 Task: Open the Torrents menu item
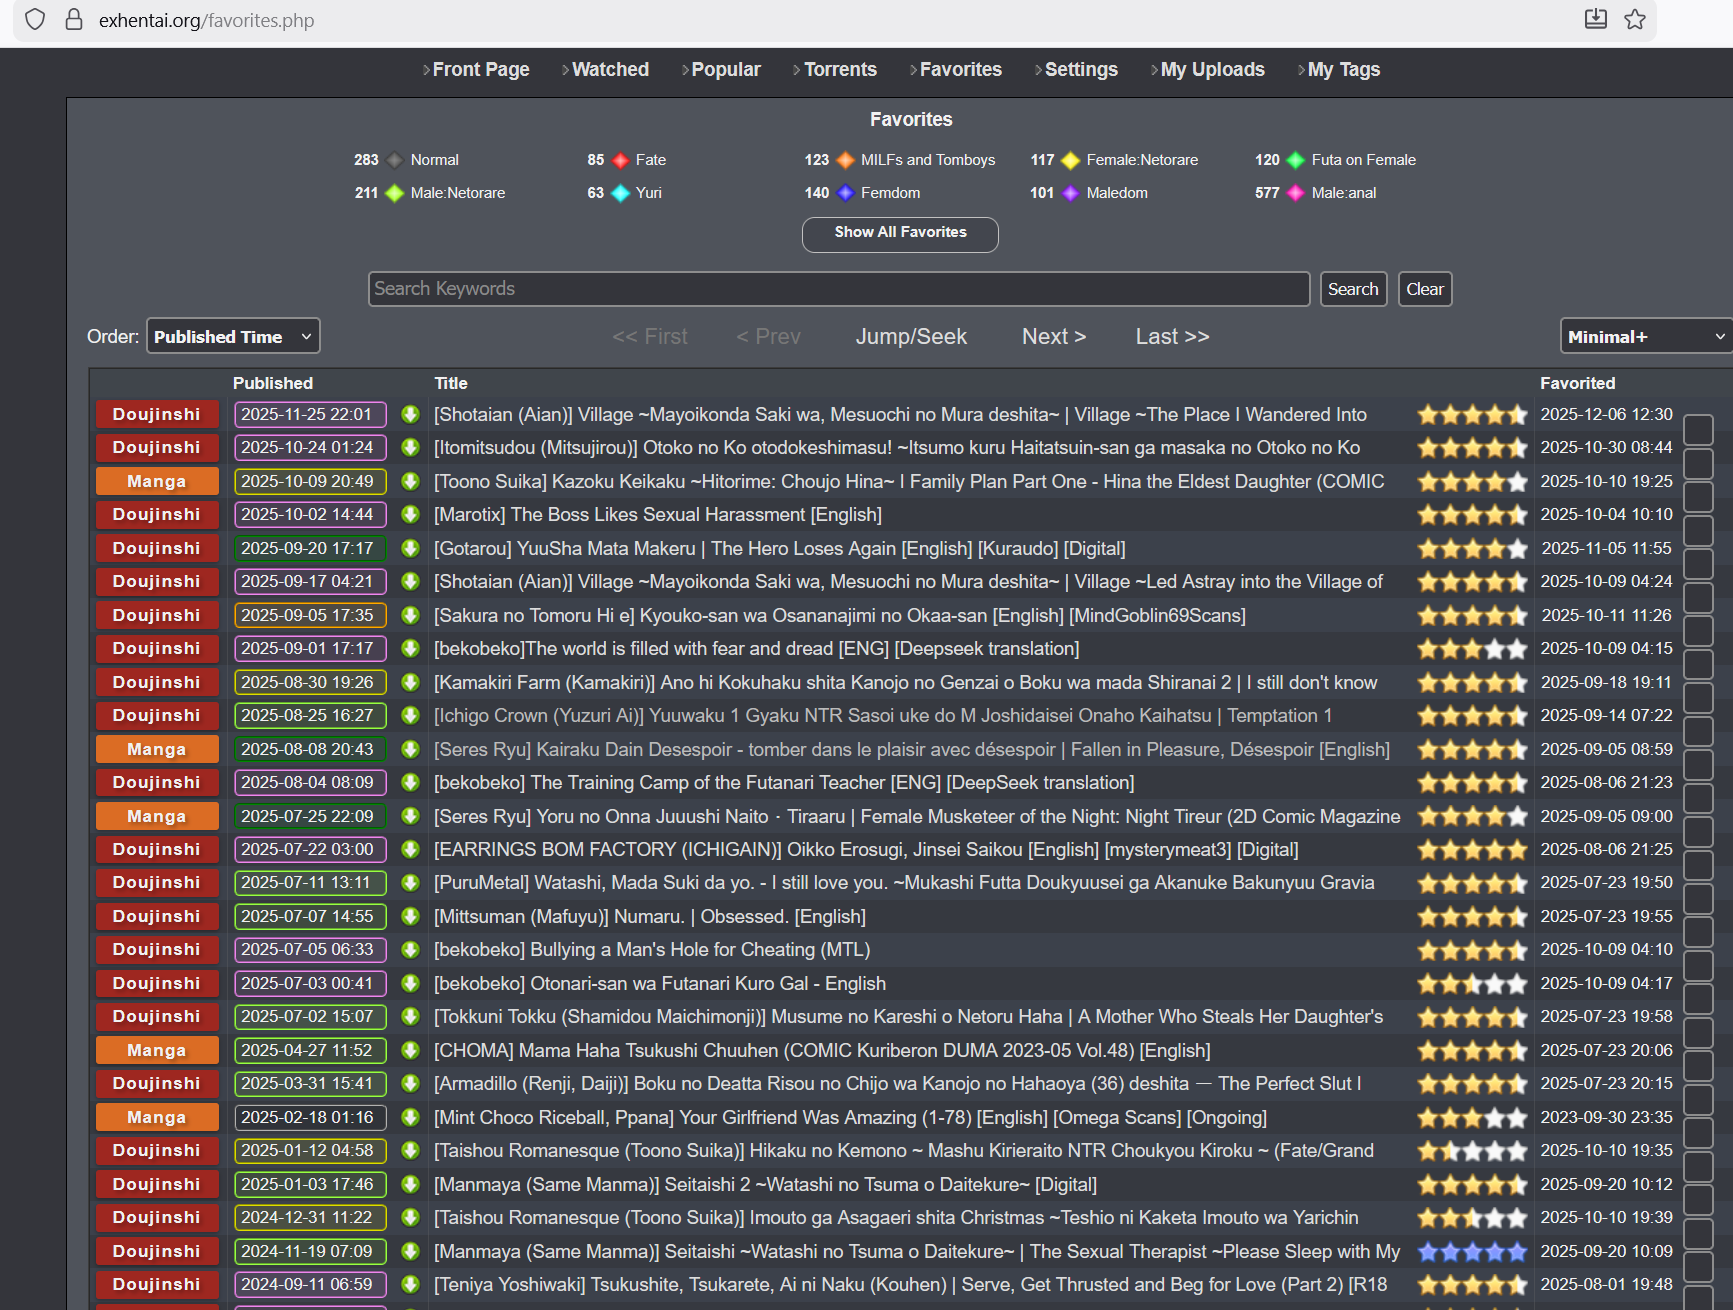tap(840, 69)
